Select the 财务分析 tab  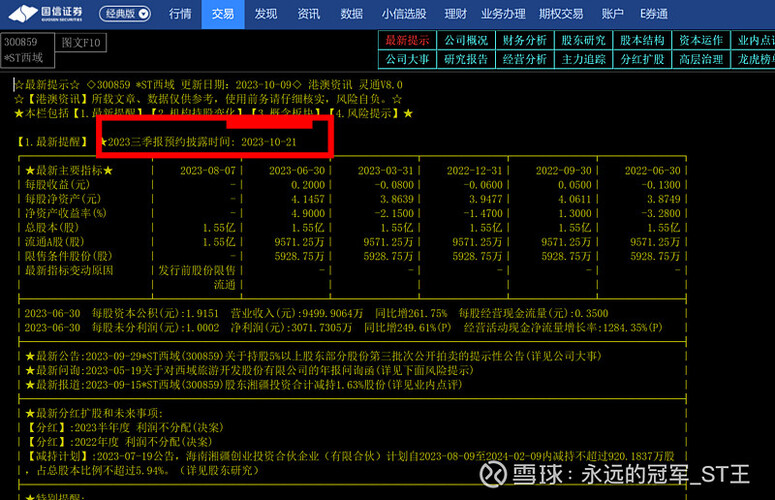point(525,40)
